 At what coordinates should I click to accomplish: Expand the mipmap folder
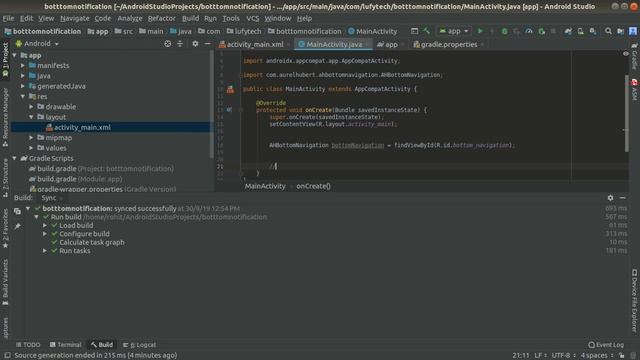click(x=31, y=138)
